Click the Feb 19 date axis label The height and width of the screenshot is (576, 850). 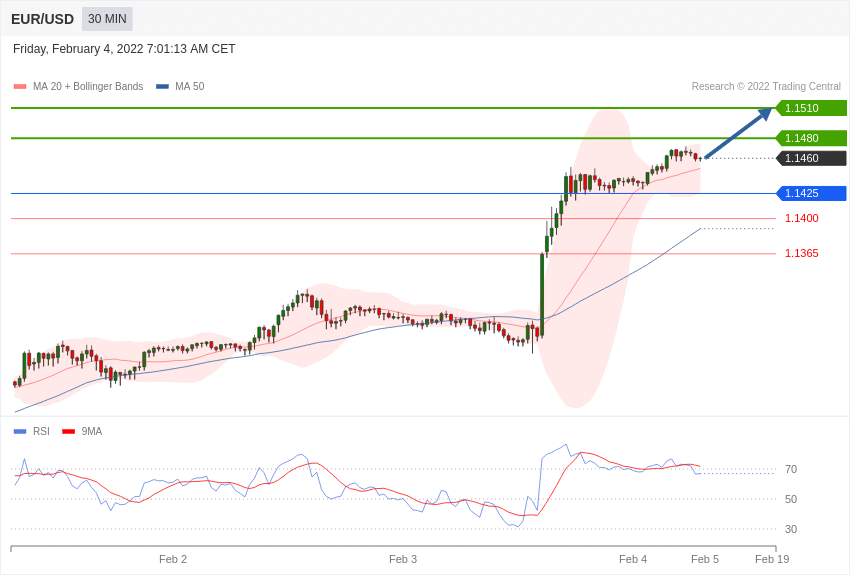772,559
